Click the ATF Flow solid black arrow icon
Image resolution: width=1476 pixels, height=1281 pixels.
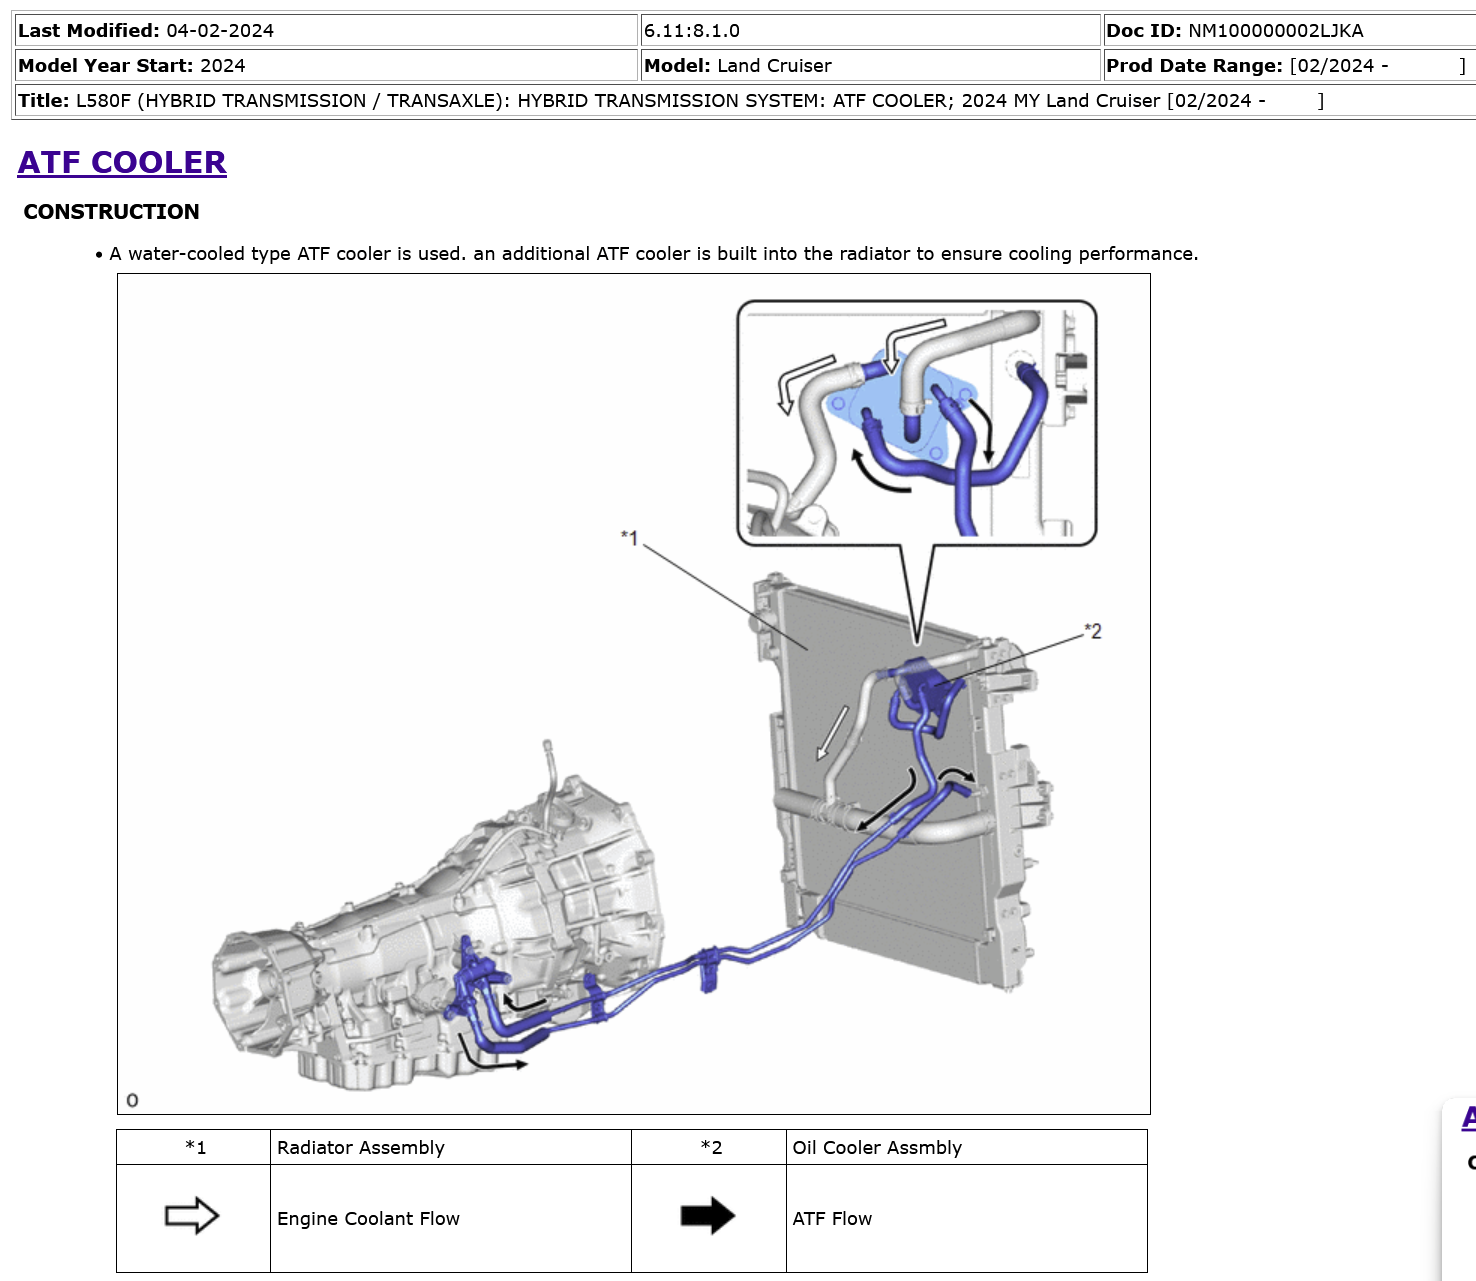click(x=708, y=1216)
